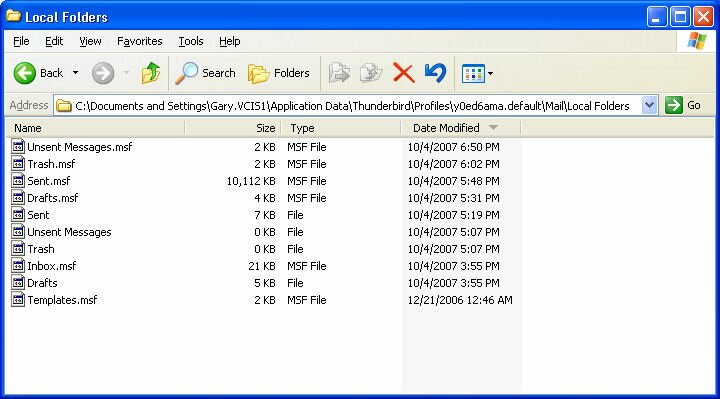This screenshot has width=720, height=399.
Task: Click the Copy To toolbar icon
Action: click(371, 73)
